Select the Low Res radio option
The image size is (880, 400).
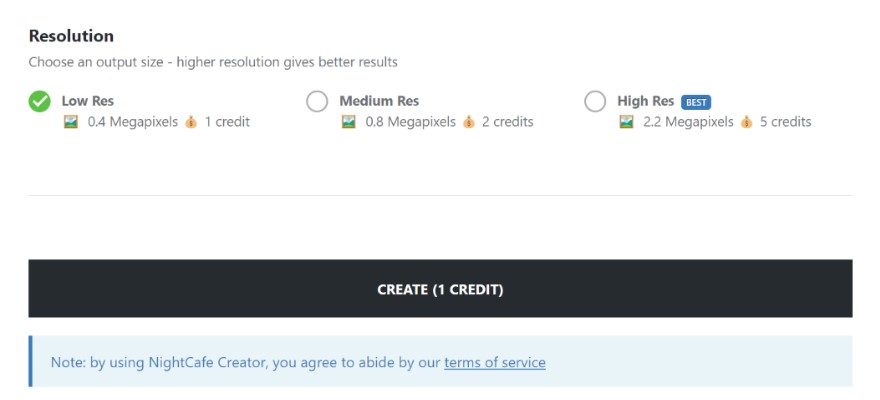coord(40,101)
